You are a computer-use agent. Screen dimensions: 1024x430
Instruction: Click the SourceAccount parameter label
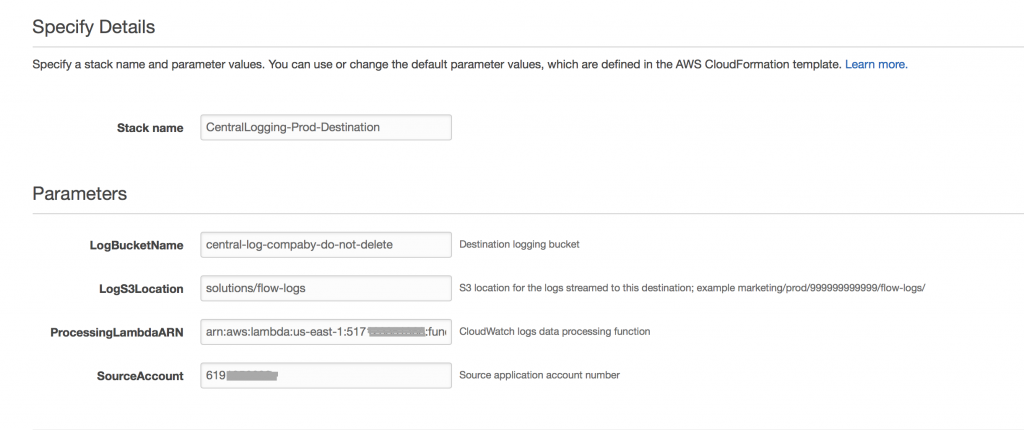tap(140, 376)
